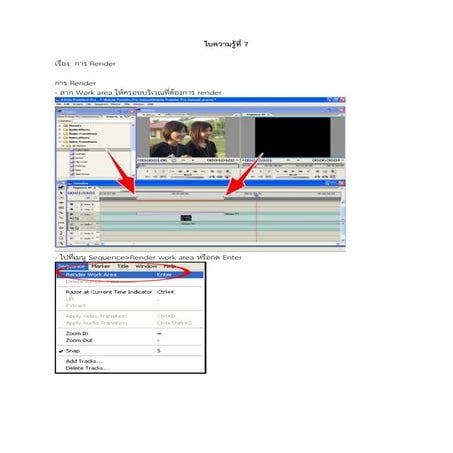Expand the Presets folder in Effects
Image resolution: width=453 pixels, height=453 pixels.
pyautogui.click(x=60, y=126)
